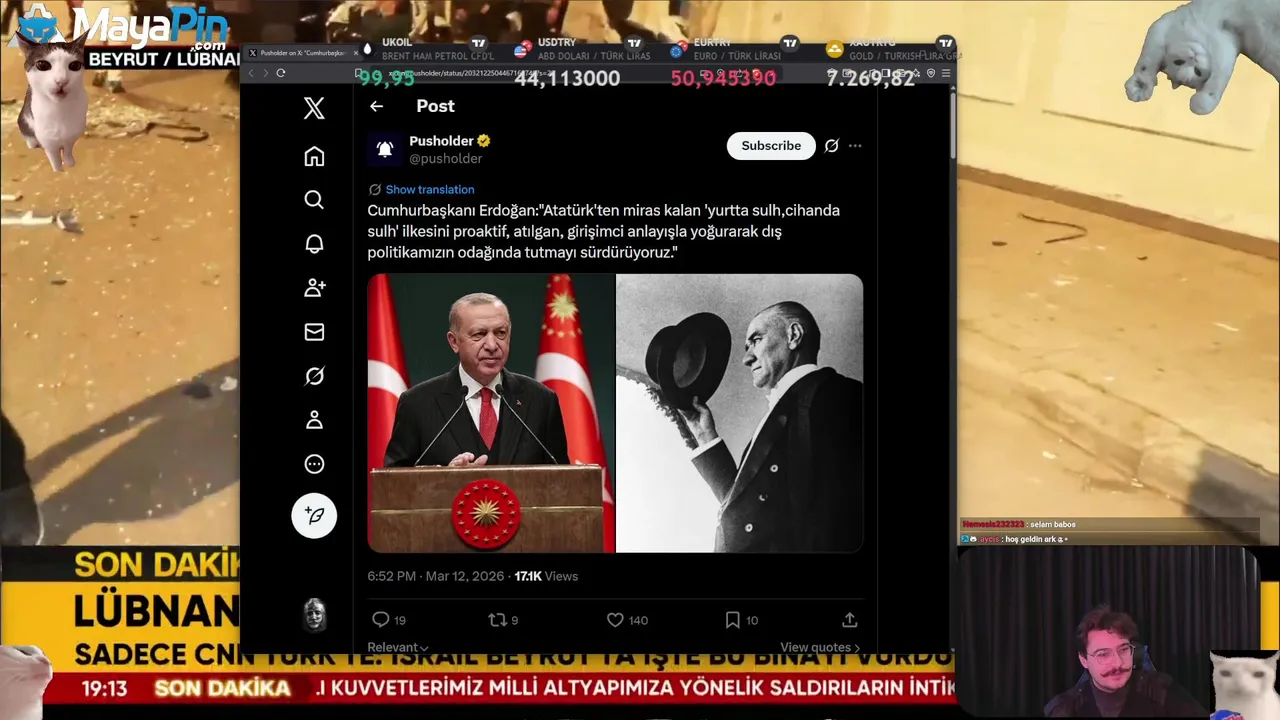Click the X logo in sidebar
The image size is (1280, 720).
(x=314, y=108)
